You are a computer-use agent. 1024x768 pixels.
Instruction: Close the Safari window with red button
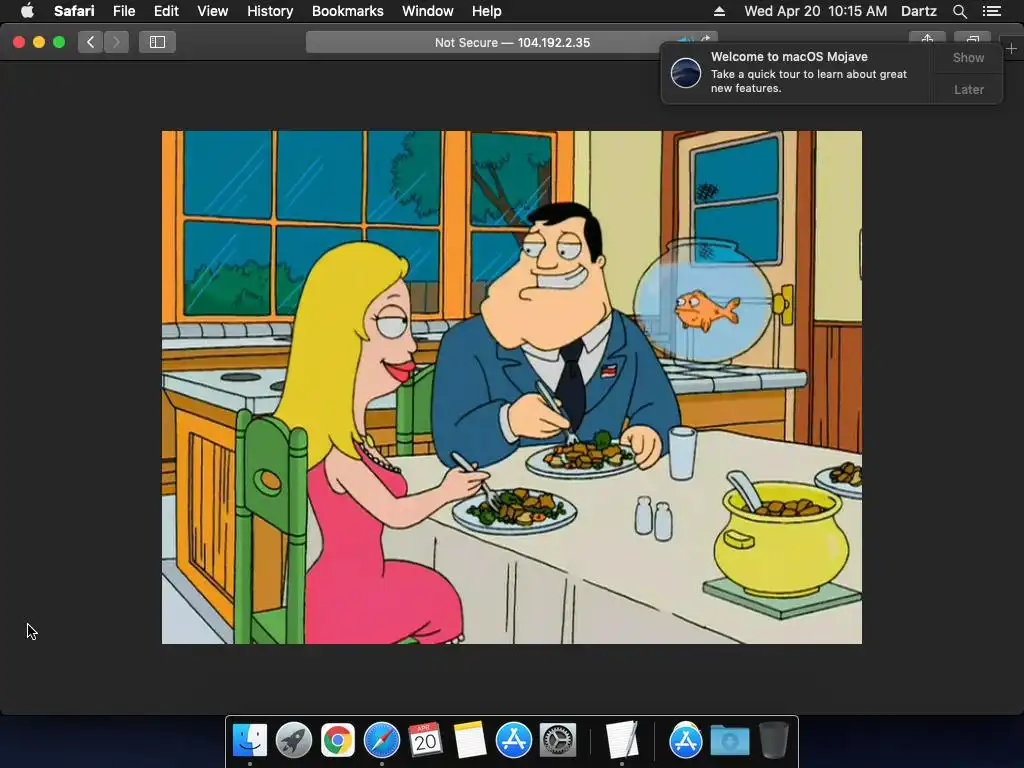pyautogui.click(x=19, y=42)
